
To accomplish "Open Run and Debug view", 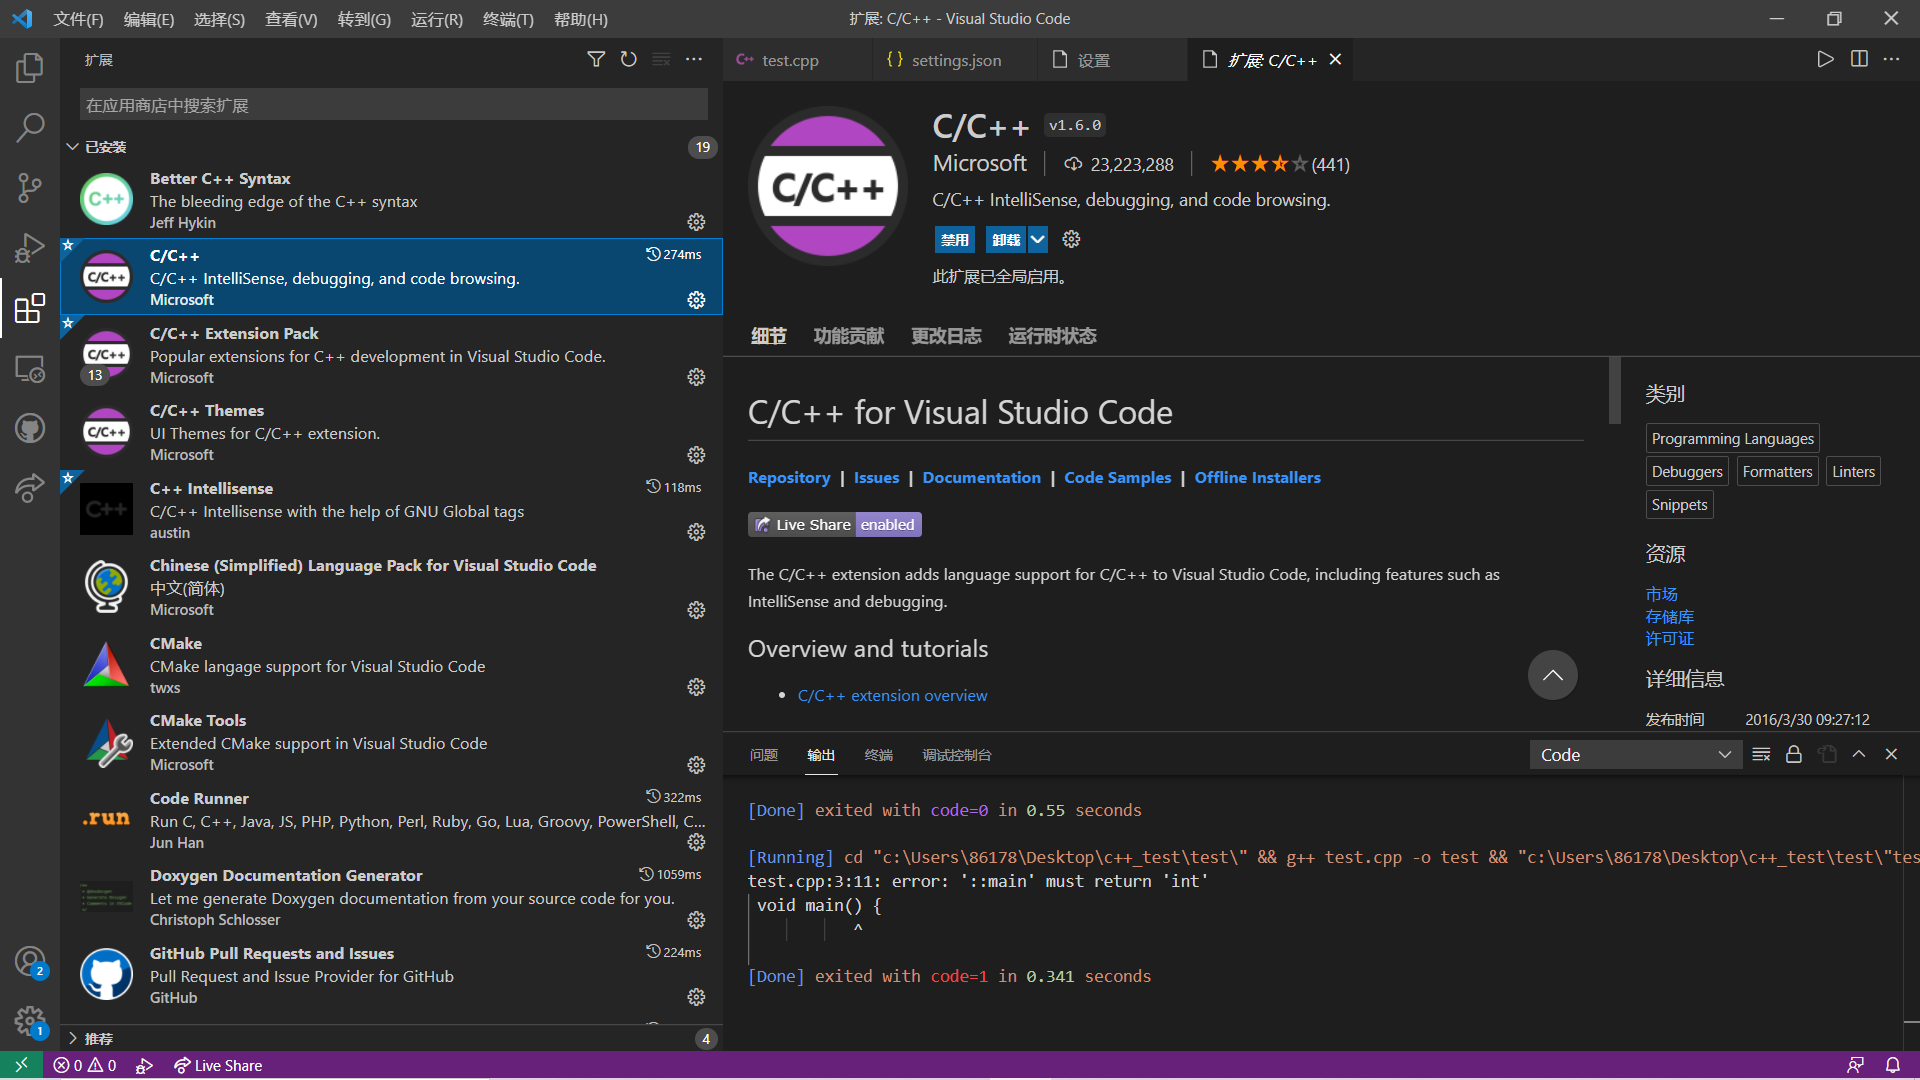I will pos(30,247).
